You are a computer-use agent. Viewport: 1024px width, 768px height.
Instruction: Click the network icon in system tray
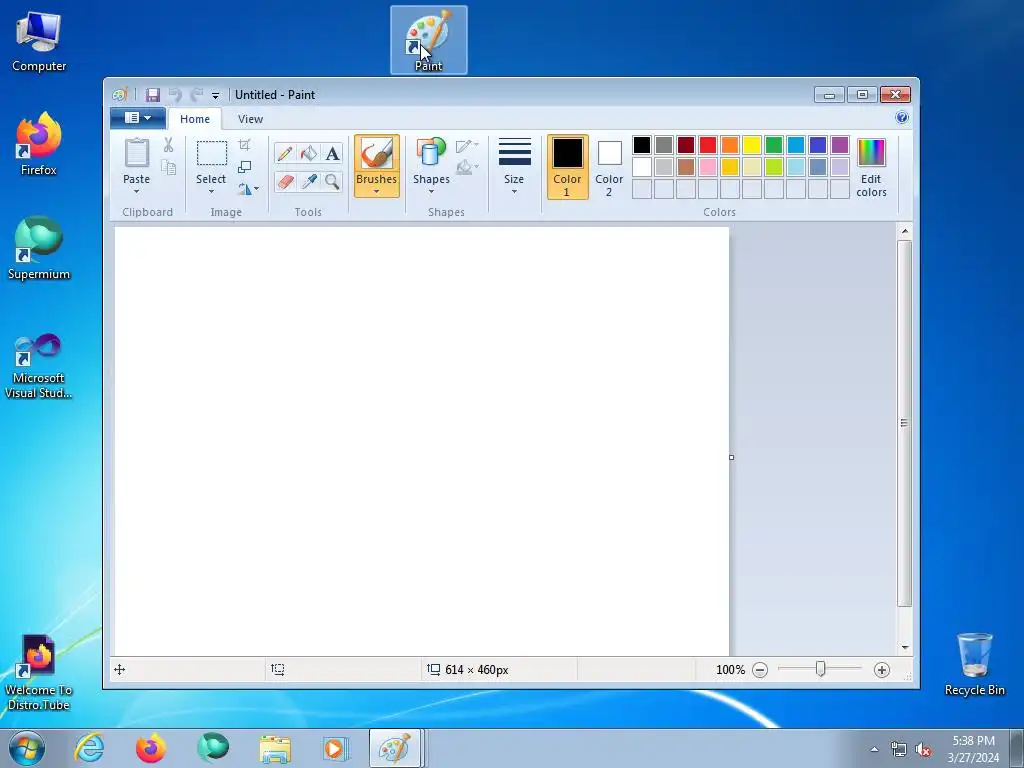[x=899, y=749]
